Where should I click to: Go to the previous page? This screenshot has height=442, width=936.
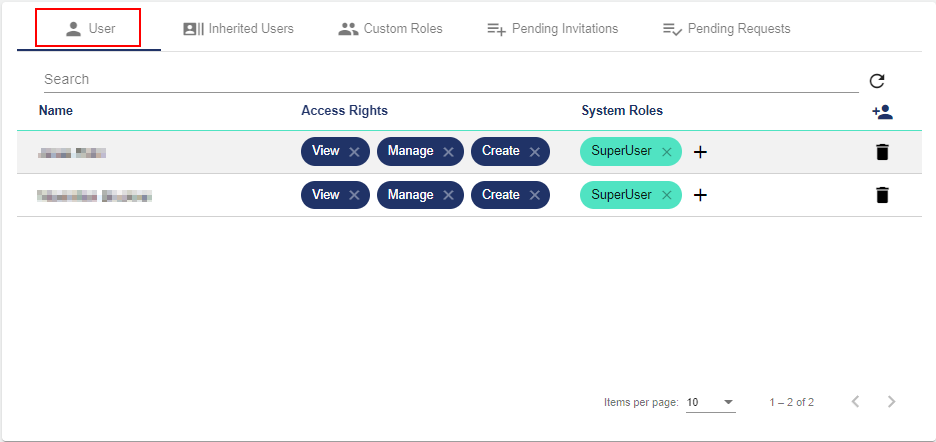pos(855,402)
